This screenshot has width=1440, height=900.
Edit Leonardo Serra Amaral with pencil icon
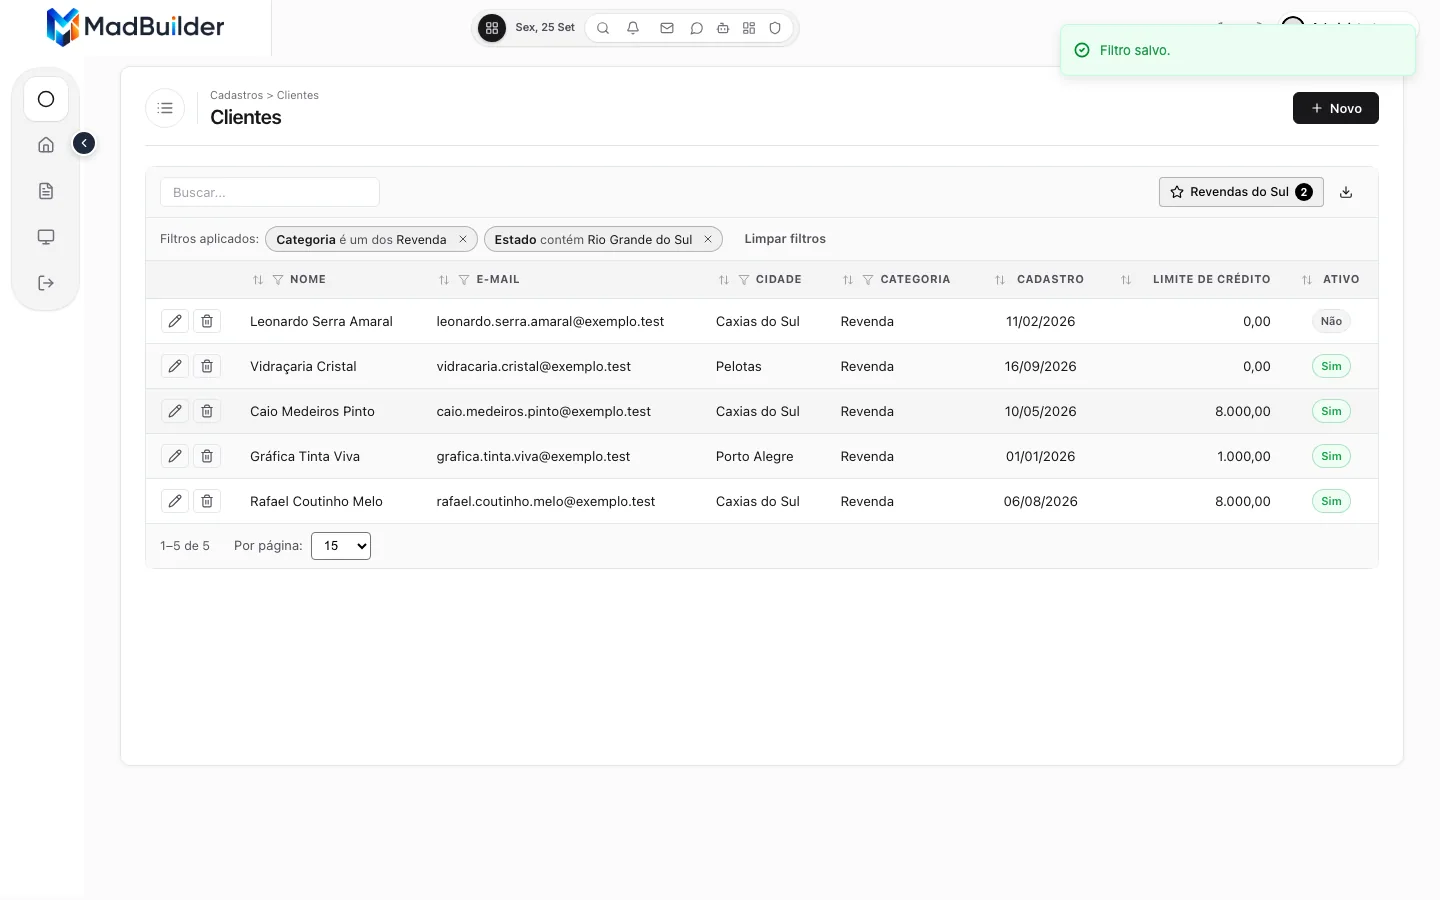click(175, 321)
